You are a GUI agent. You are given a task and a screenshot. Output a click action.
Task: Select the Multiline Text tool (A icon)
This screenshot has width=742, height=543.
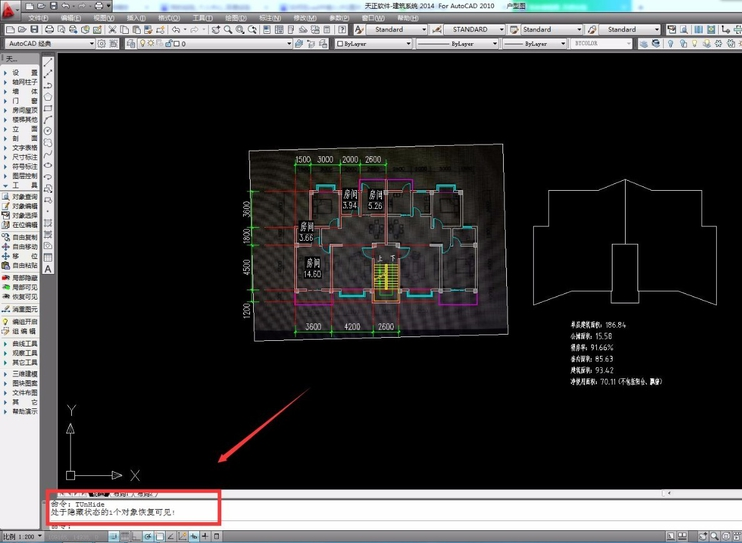(47, 253)
